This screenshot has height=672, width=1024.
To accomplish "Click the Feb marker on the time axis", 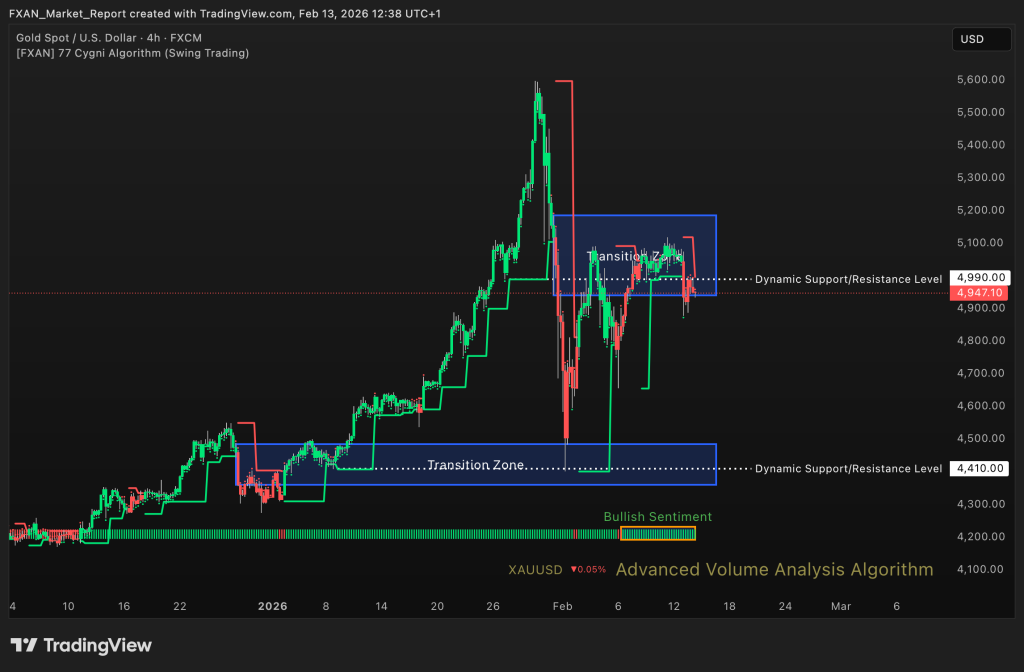I will coord(562,606).
